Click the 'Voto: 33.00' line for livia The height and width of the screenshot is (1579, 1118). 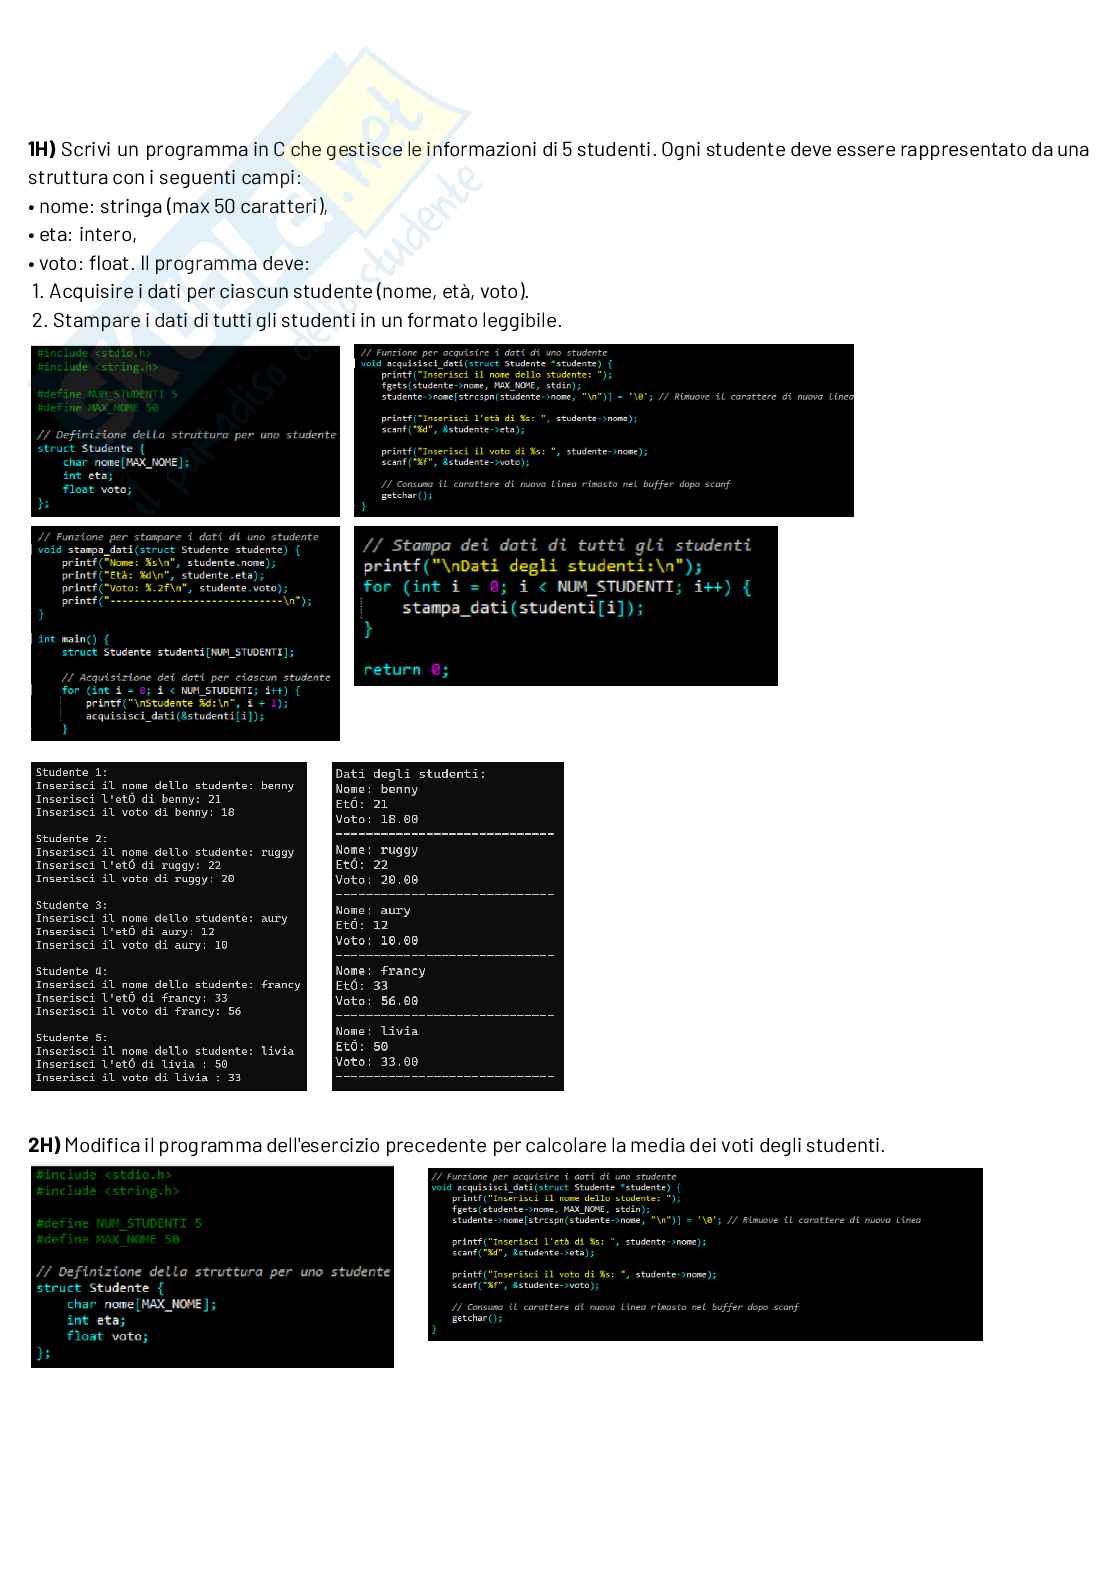click(377, 1062)
